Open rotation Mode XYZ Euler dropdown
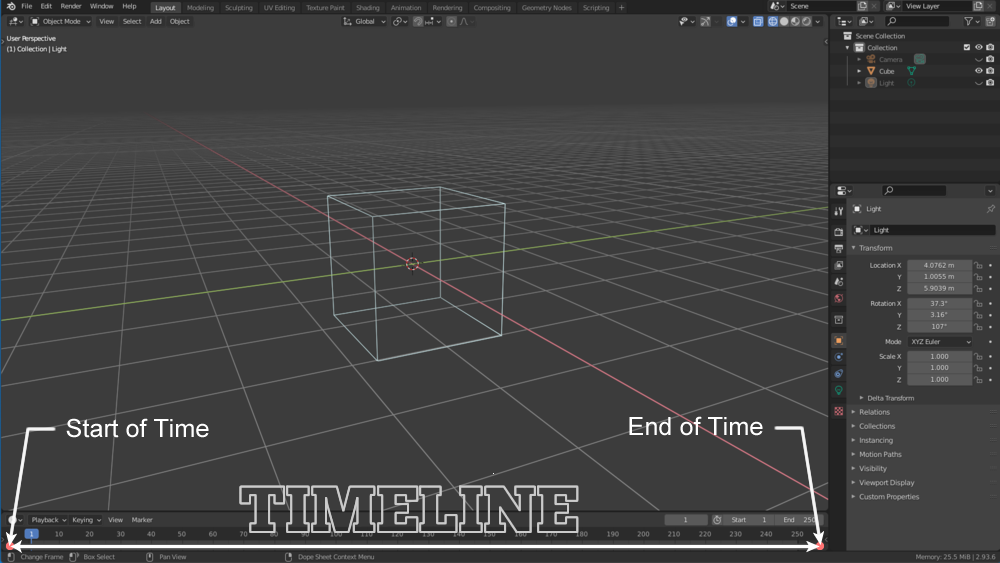The width and height of the screenshot is (1000, 563). pos(939,342)
